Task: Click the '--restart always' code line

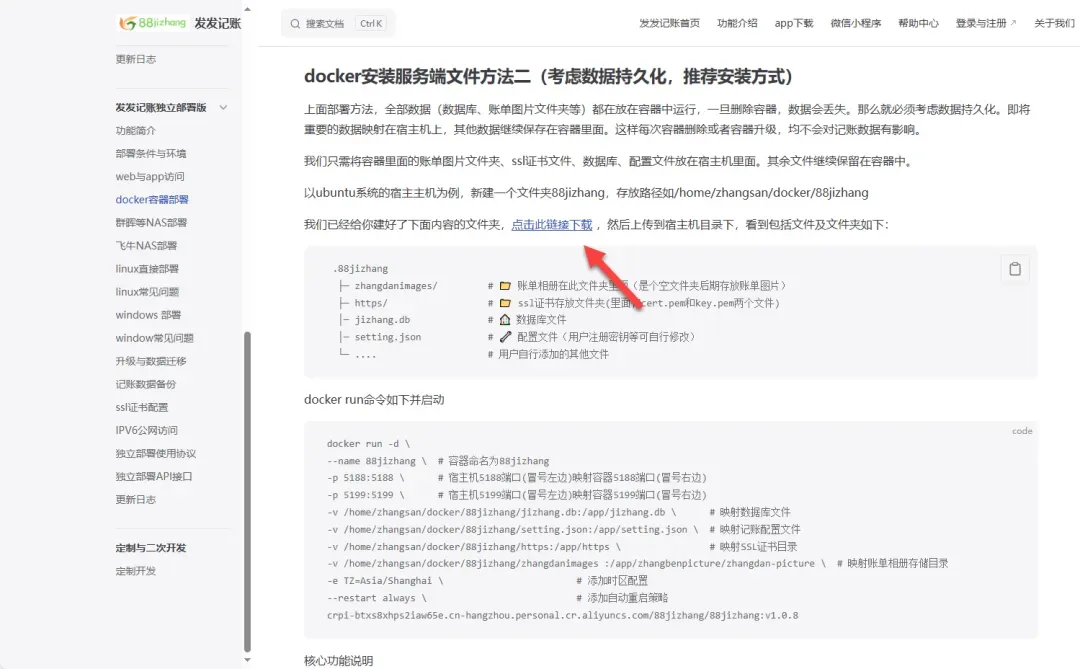Action: pos(497,598)
